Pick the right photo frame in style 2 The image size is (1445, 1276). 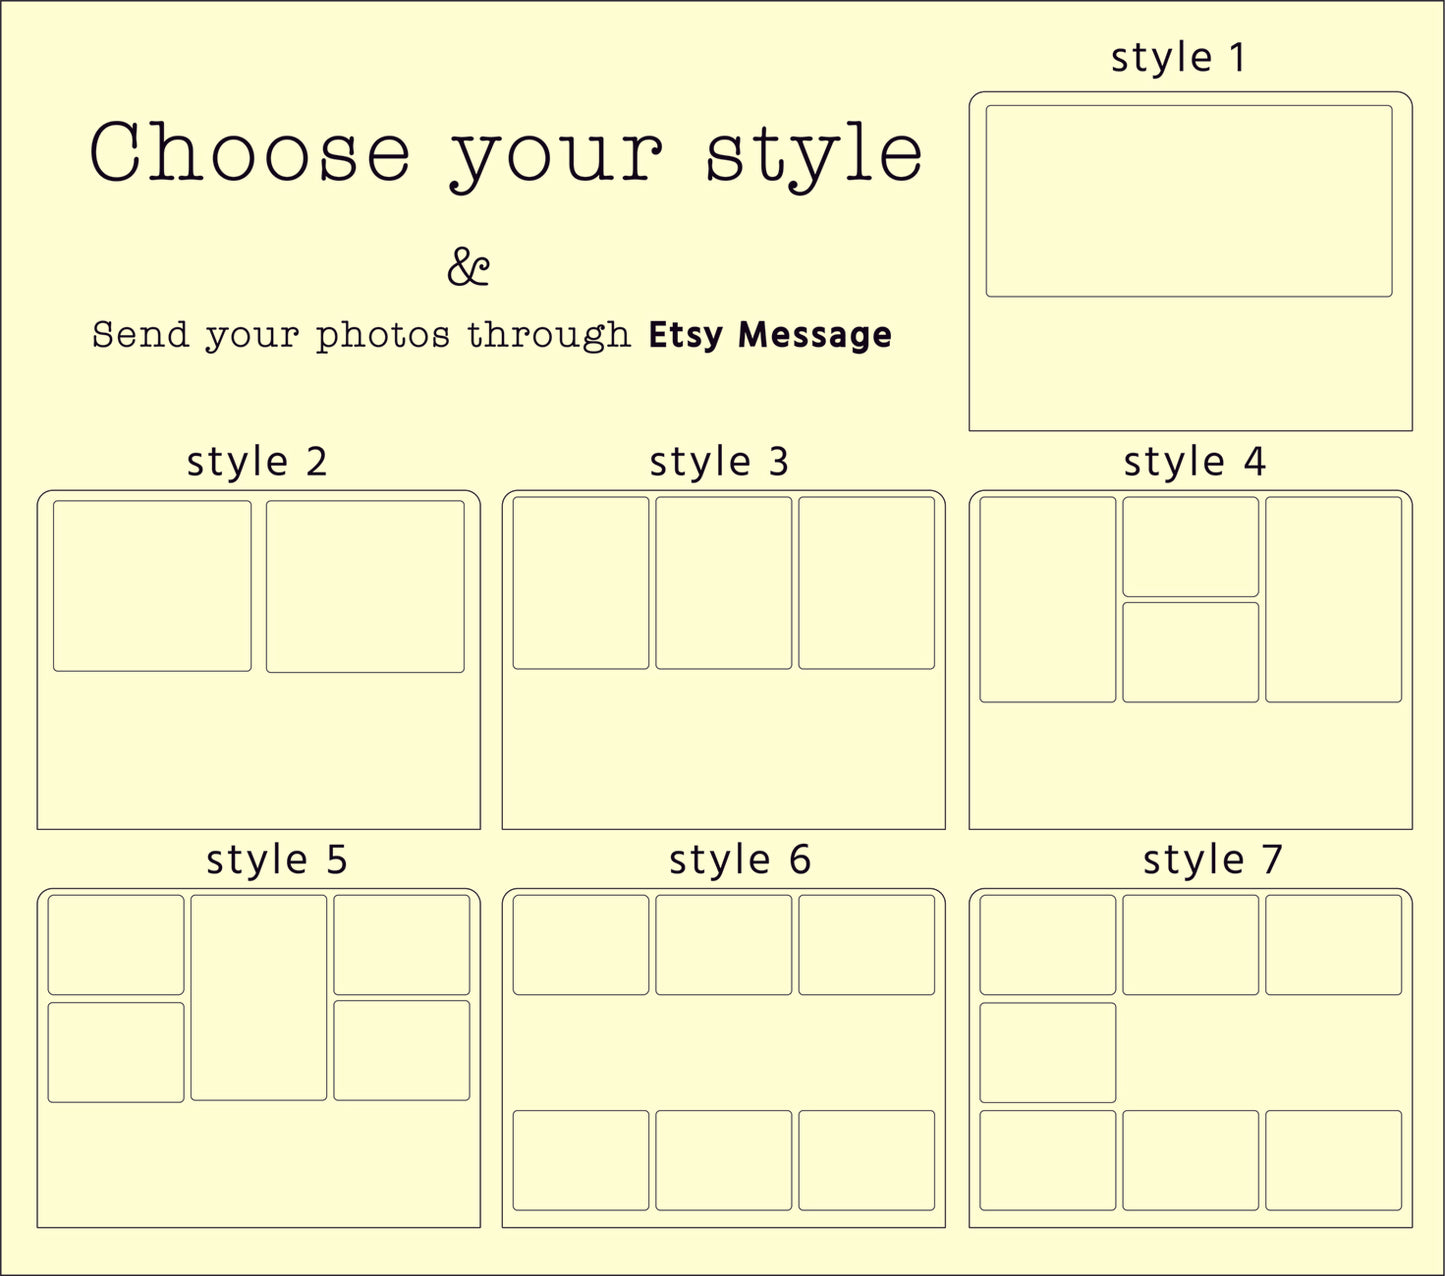(x=365, y=586)
